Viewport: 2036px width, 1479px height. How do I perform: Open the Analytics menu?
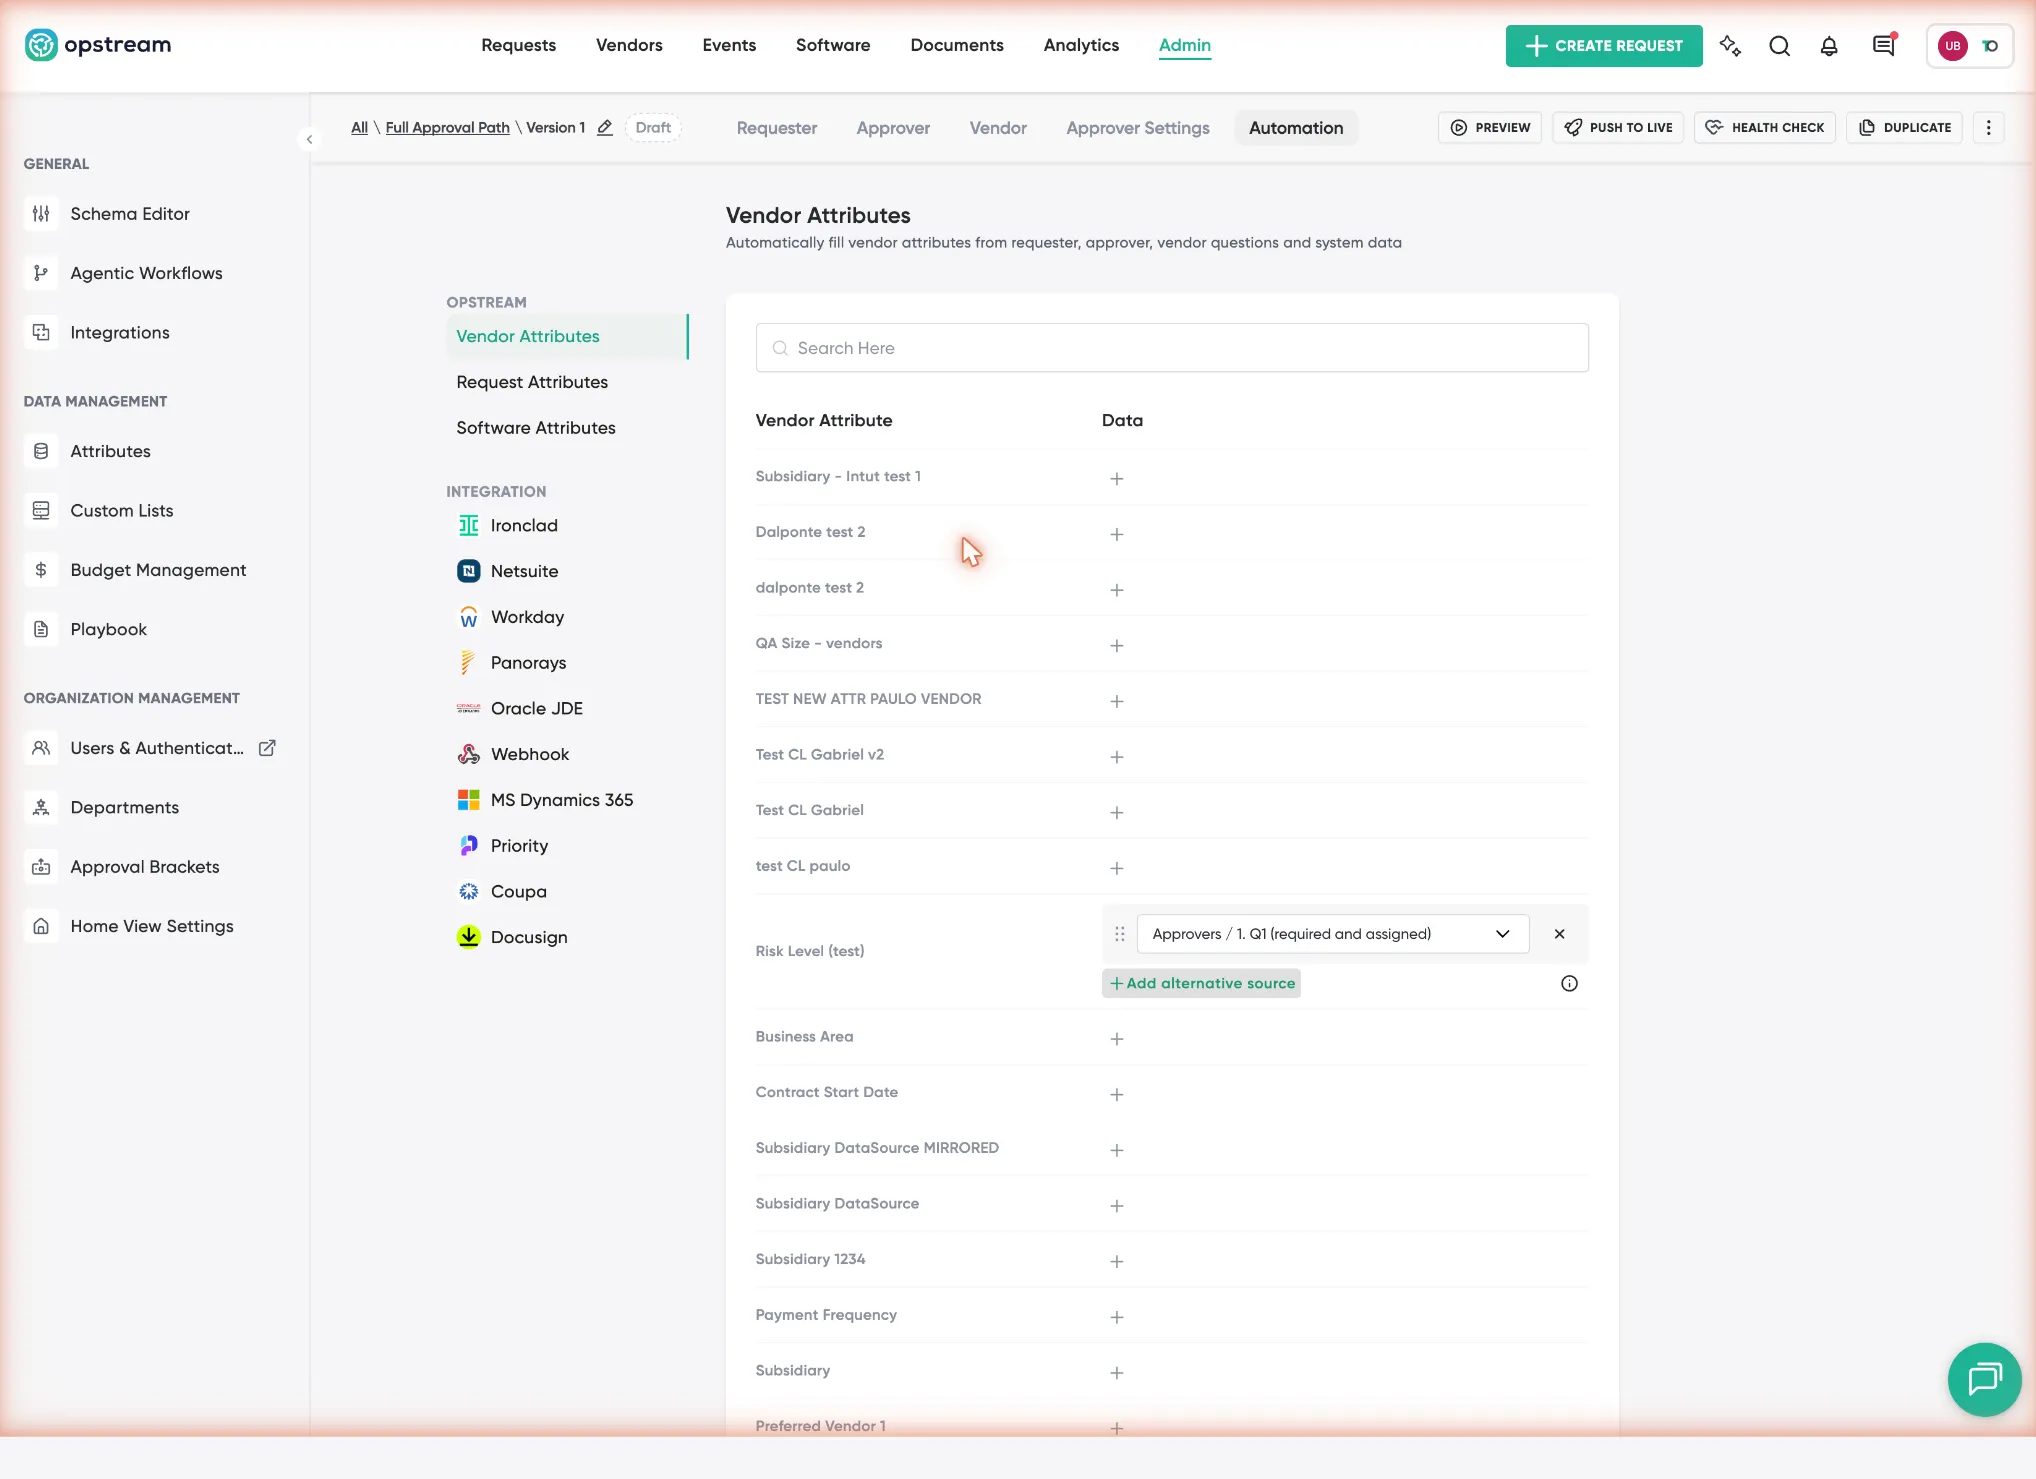[x=1081, y=45]
